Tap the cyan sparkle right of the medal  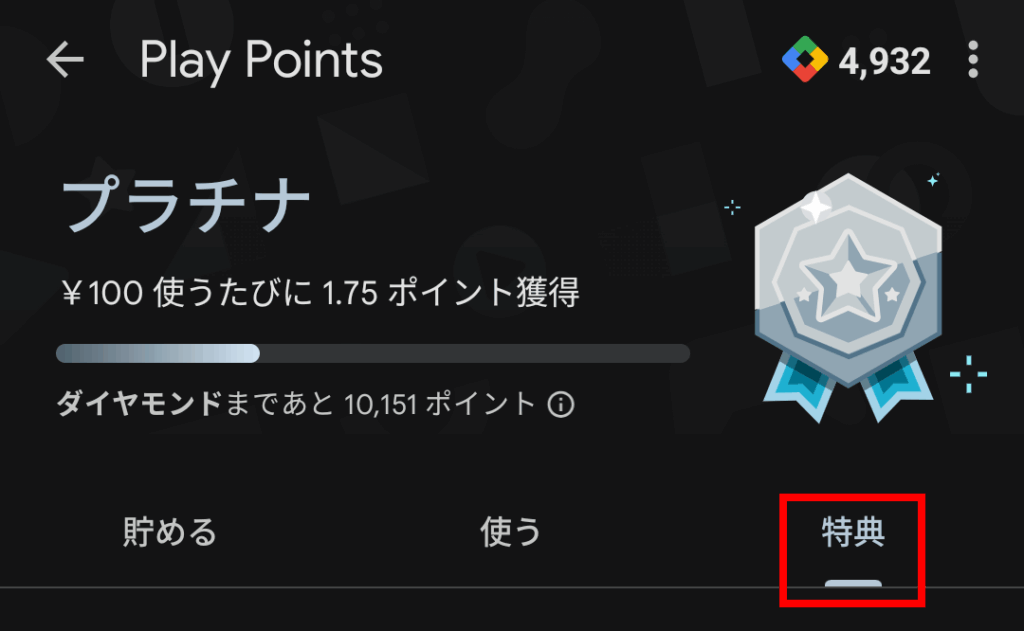pos(968,374)
